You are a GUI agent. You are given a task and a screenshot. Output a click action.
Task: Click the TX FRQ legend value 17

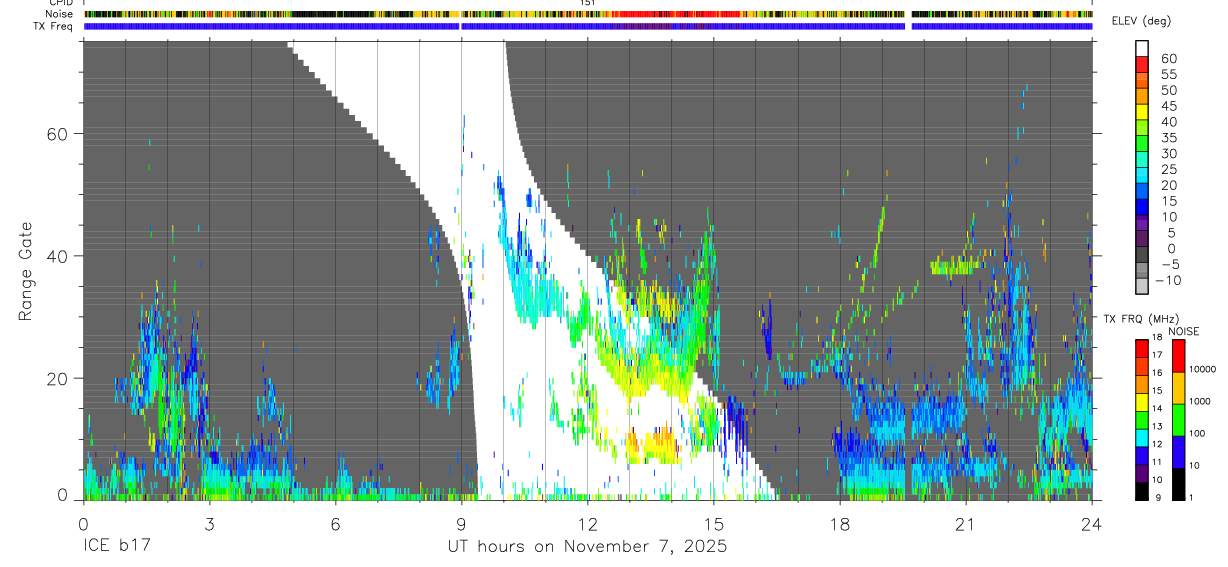[x=1158, y=355]
